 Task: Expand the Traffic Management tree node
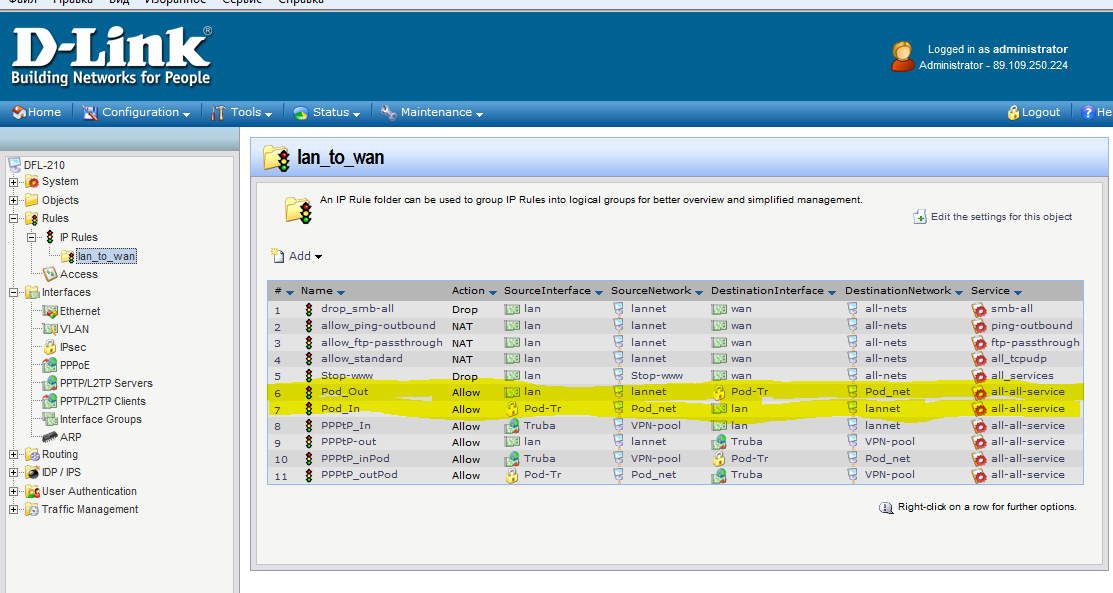(13, 509)
